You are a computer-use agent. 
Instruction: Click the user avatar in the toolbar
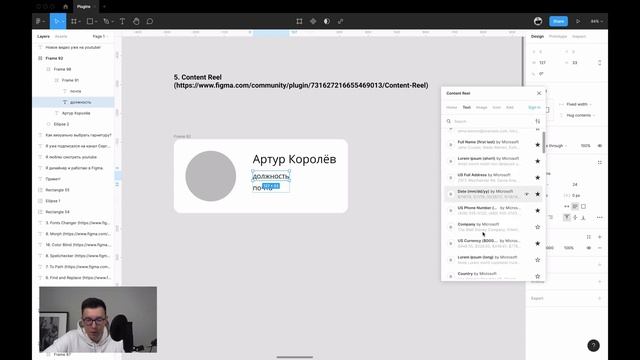538,21
